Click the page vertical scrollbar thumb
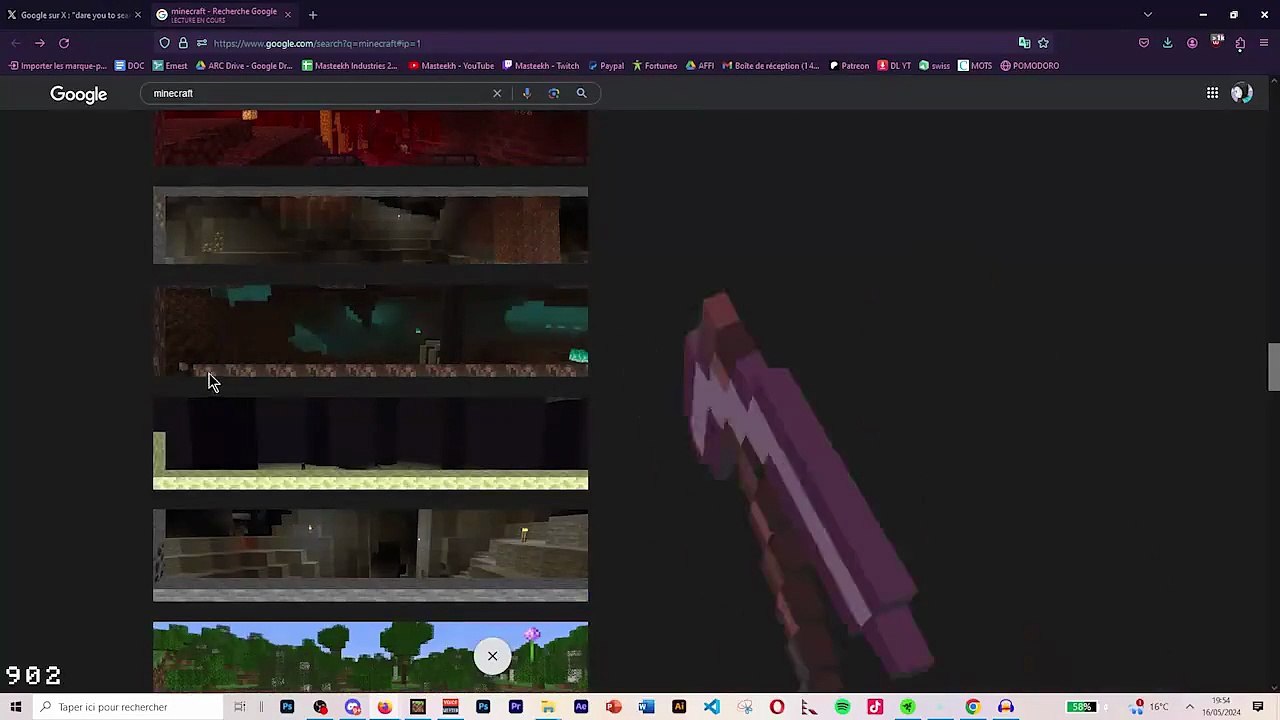Screen dimensions: 1280x720 [1273, 367]
